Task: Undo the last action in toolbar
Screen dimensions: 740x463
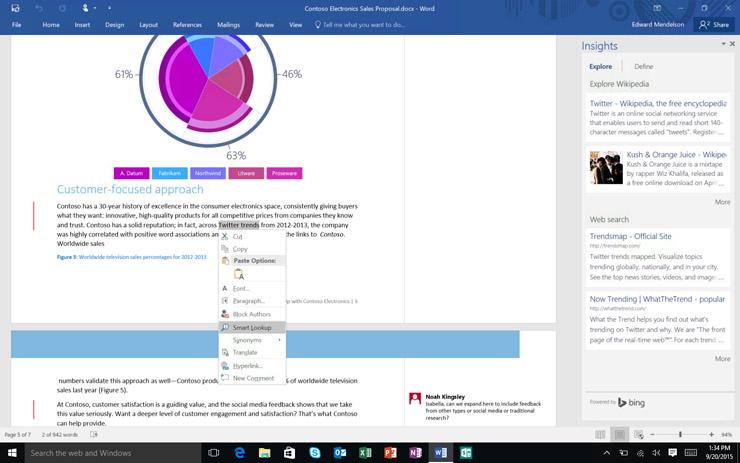Action: (x=39, y=8)
